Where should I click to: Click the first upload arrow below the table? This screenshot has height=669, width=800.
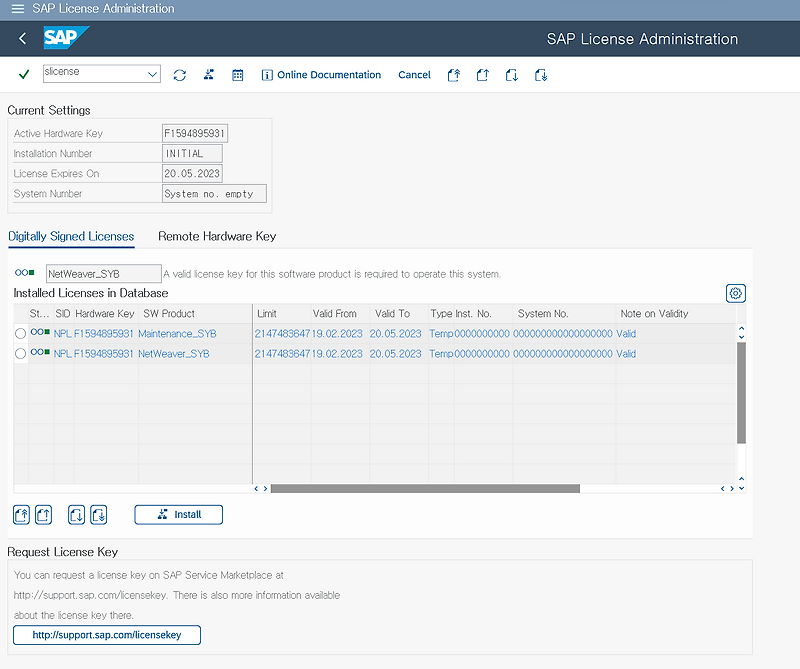click(x=21, y=514)
